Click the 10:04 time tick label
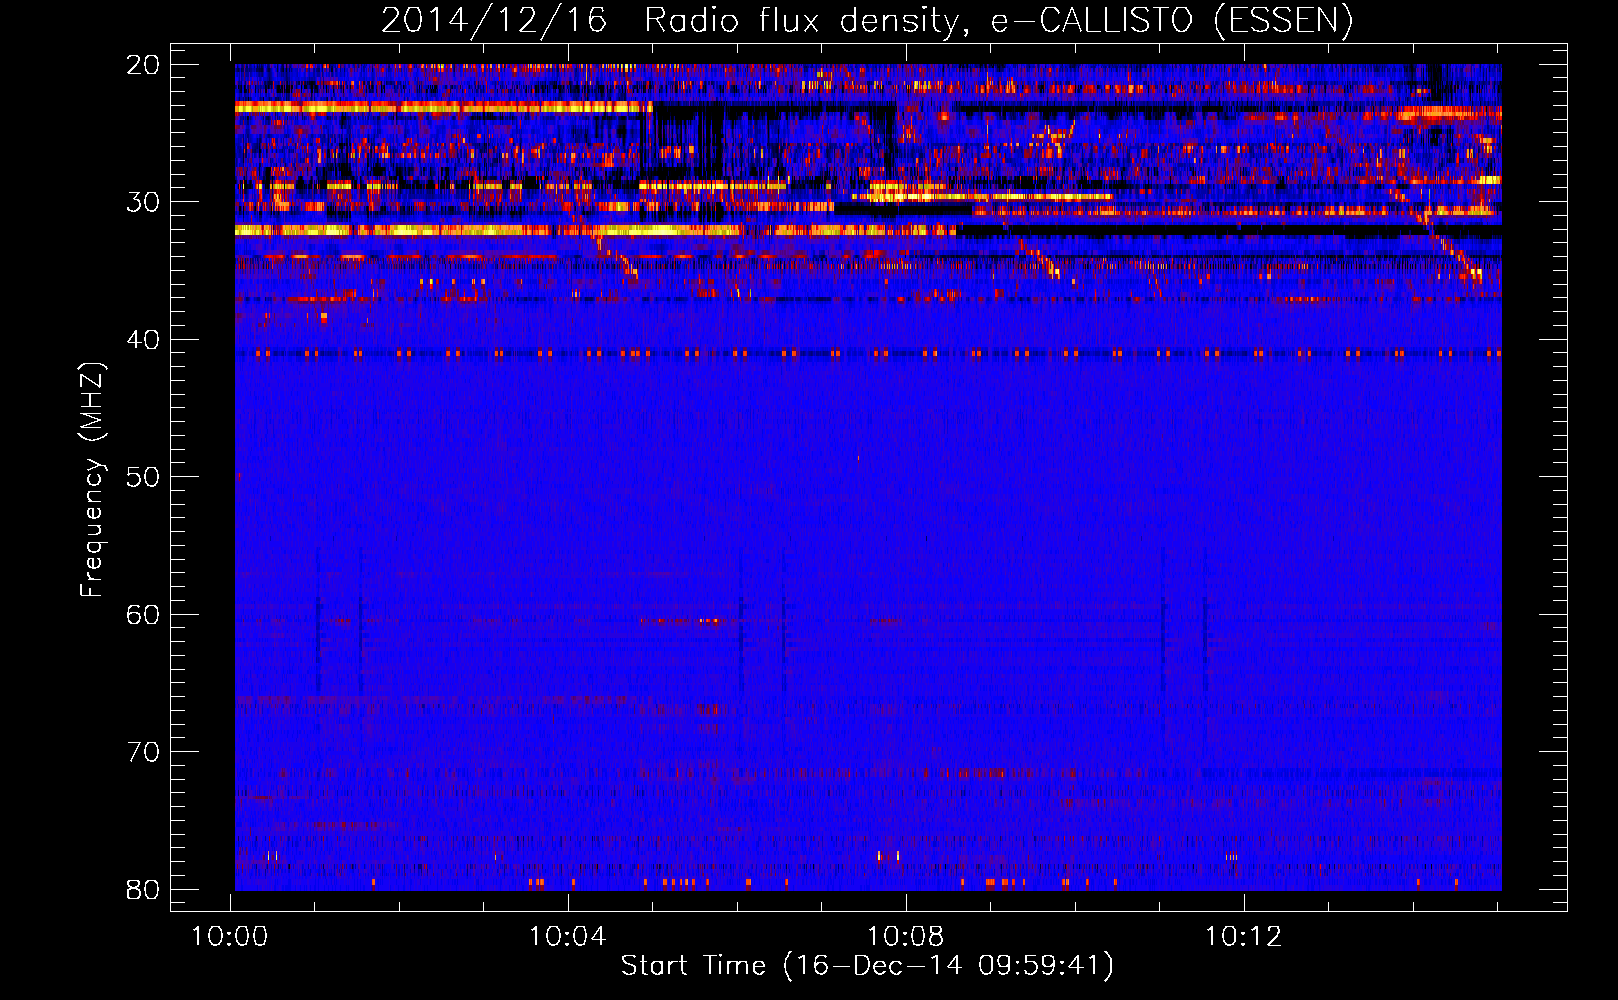 coord(568,937)
